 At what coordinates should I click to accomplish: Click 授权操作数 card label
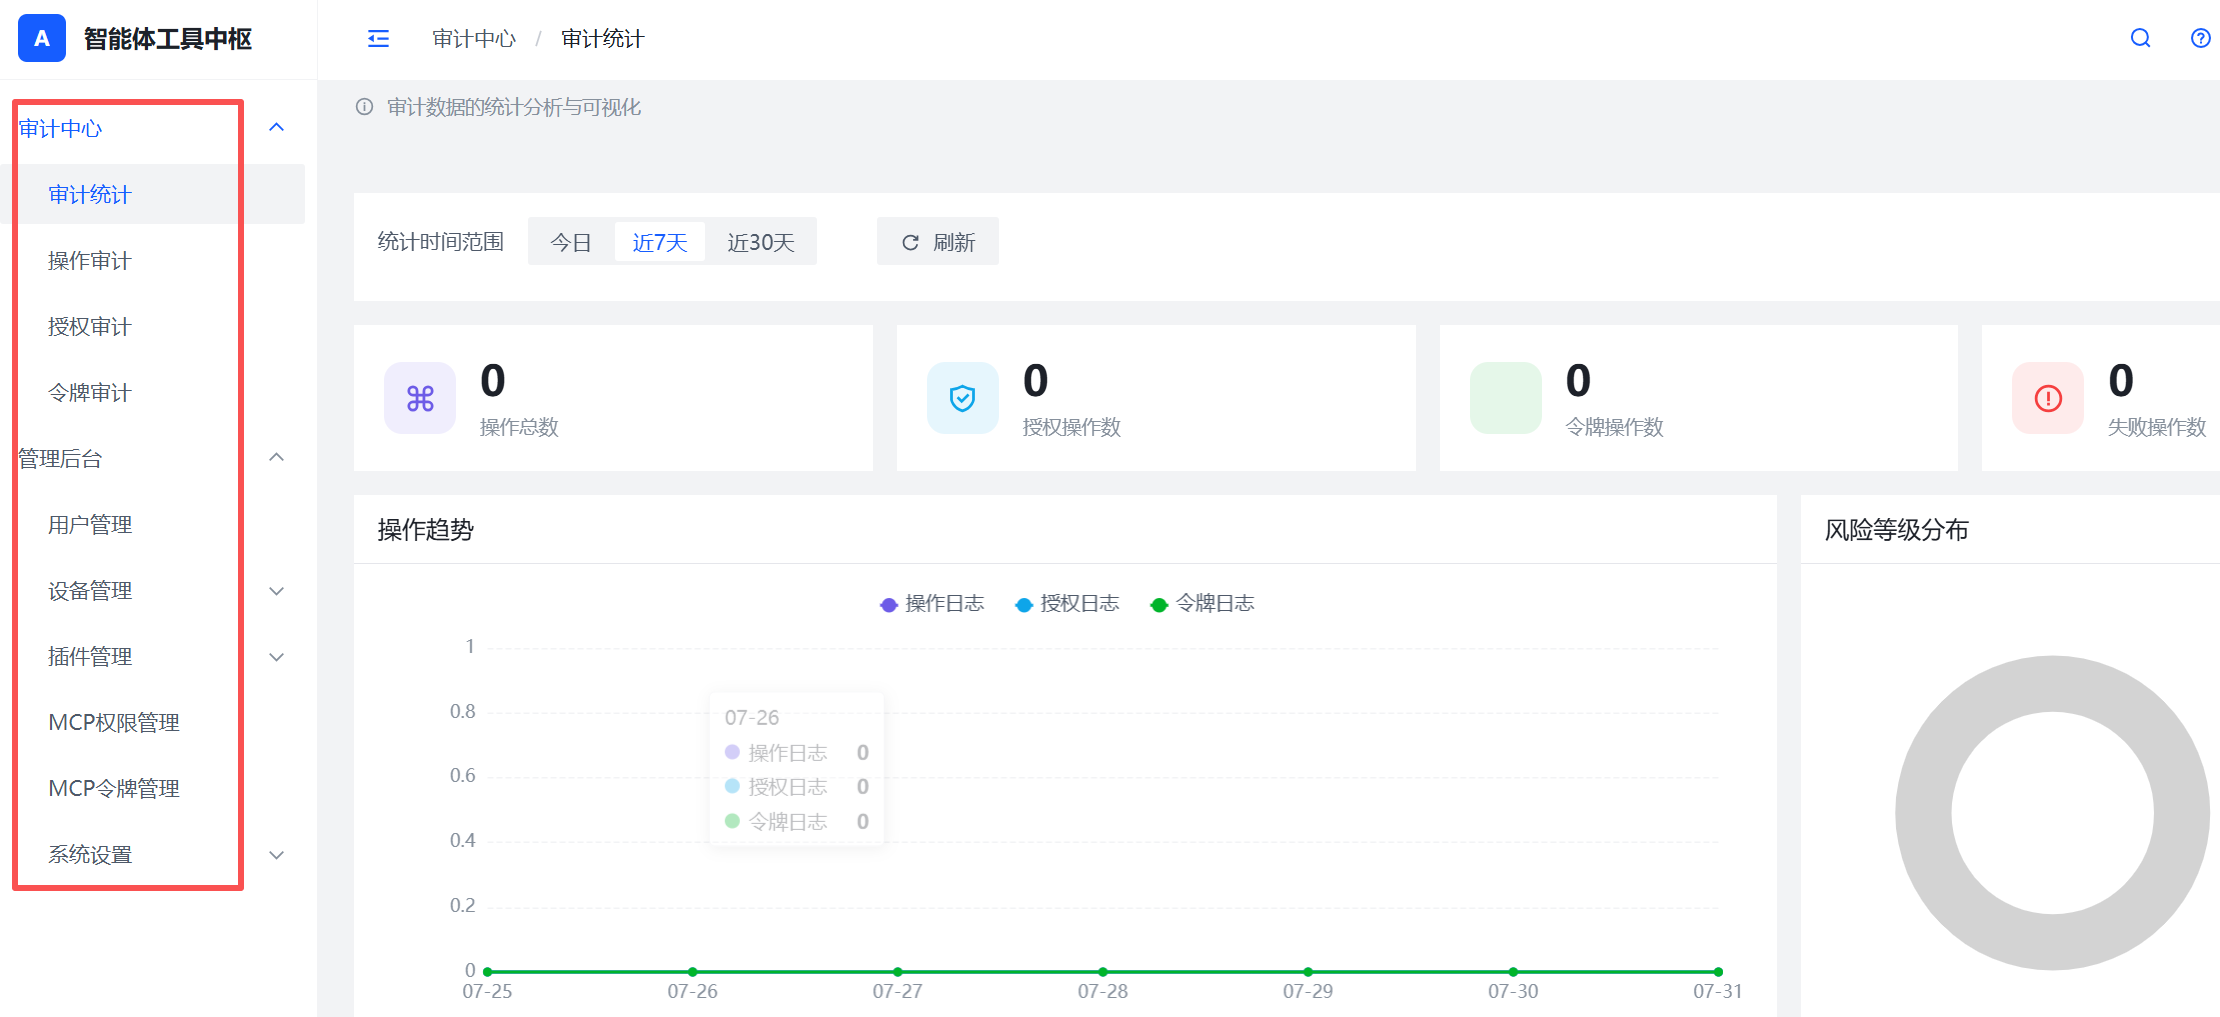(x=1072, y=427)
